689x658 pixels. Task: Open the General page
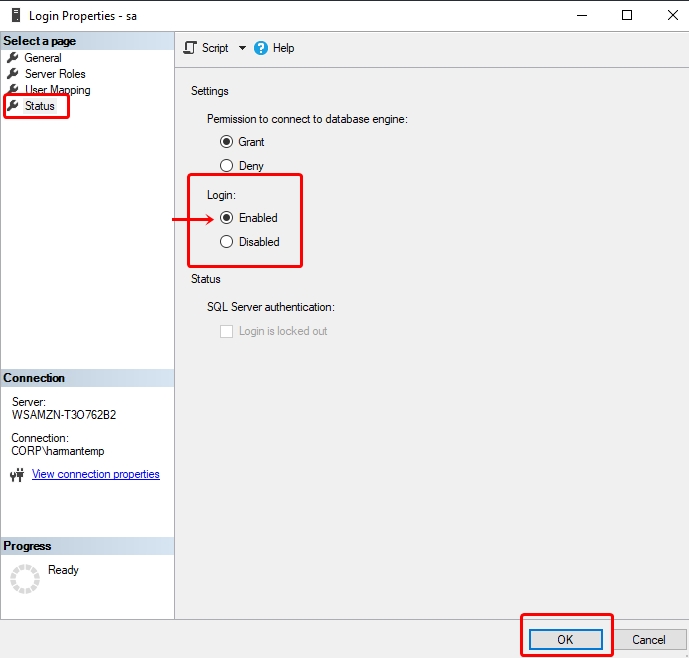(x=43, y=58)
